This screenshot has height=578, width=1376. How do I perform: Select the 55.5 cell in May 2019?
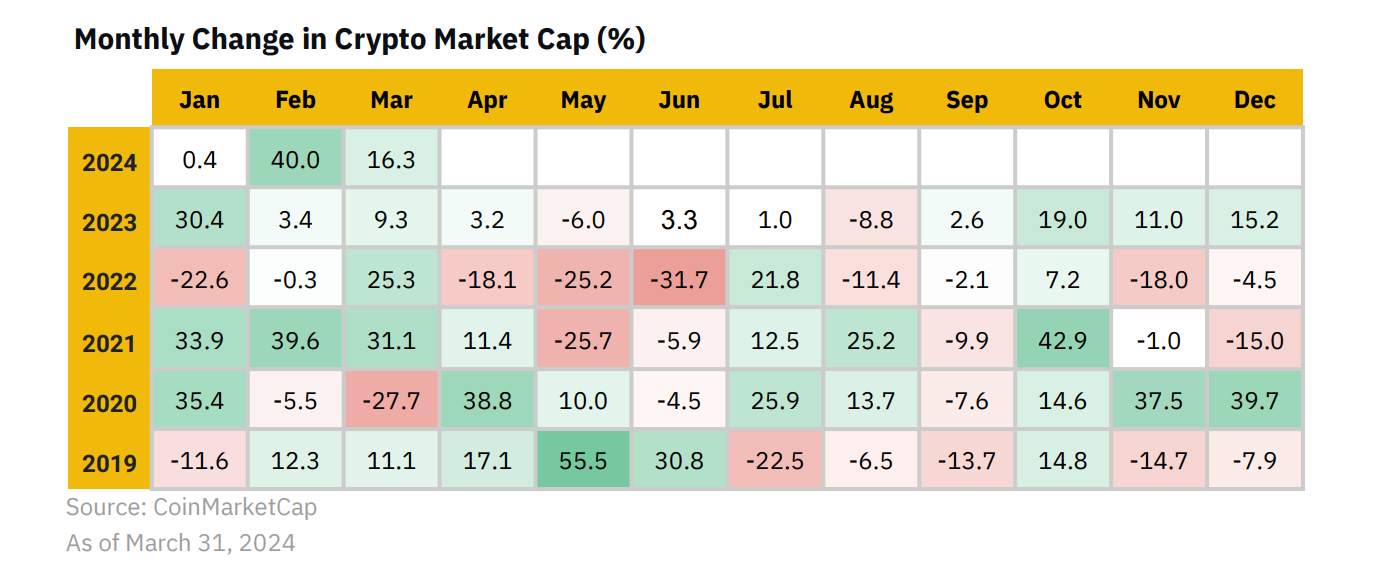[583, 460]
